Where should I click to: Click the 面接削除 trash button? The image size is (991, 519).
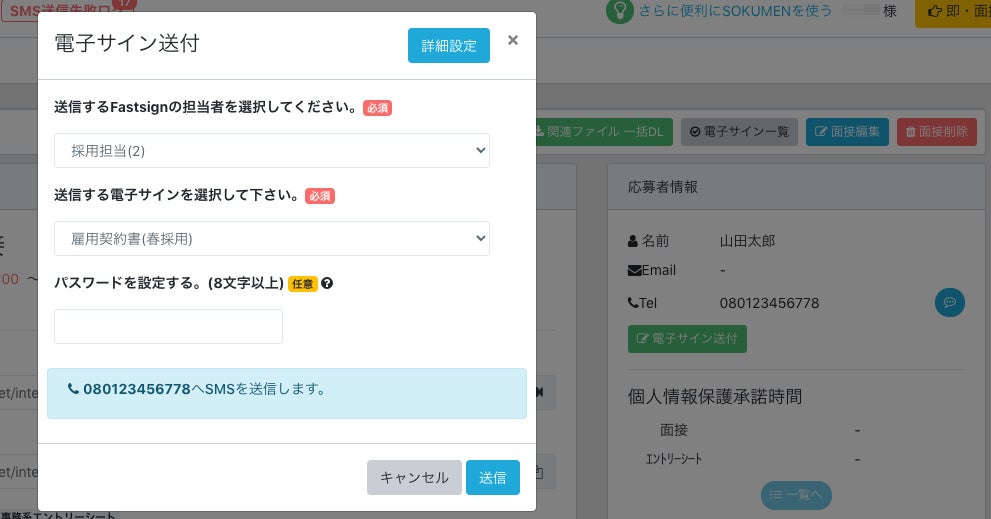click(x=936, y=131)
